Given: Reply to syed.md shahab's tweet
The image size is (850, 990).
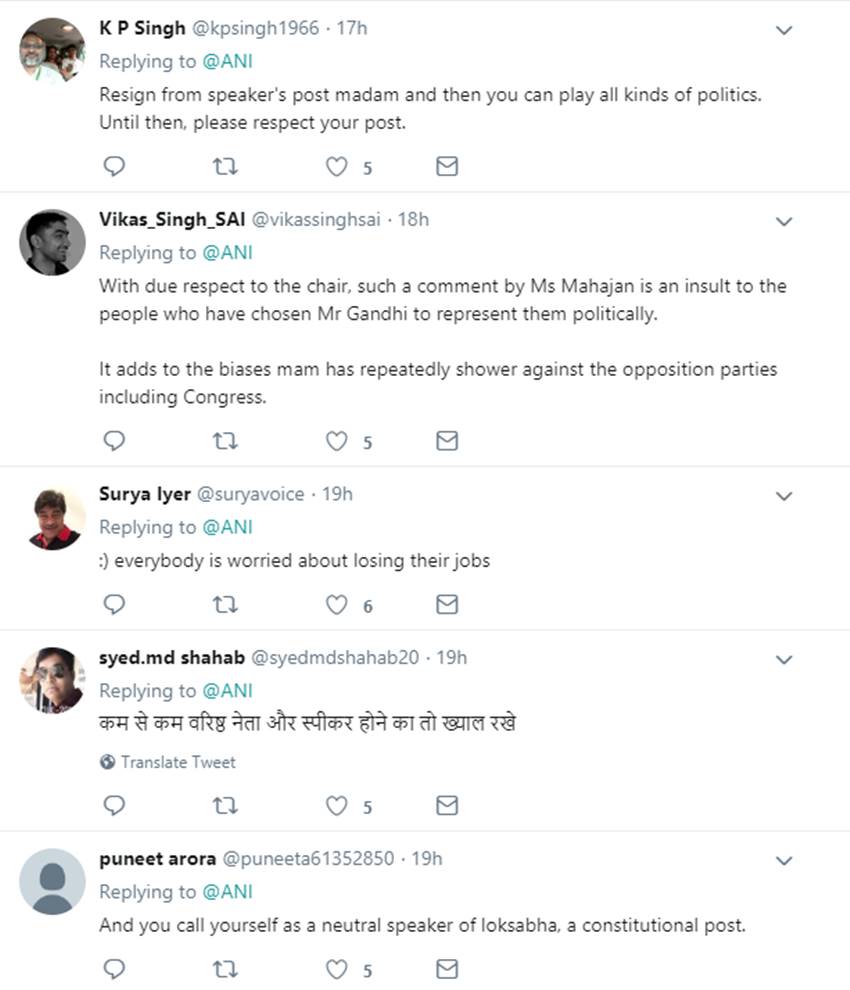Looking at the screenshot, I should coord(115,806).
